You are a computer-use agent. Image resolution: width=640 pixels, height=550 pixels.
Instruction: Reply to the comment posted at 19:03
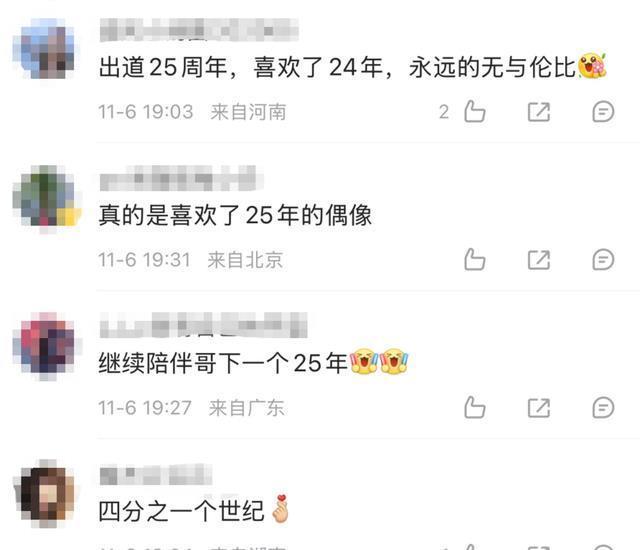point(603,112)
